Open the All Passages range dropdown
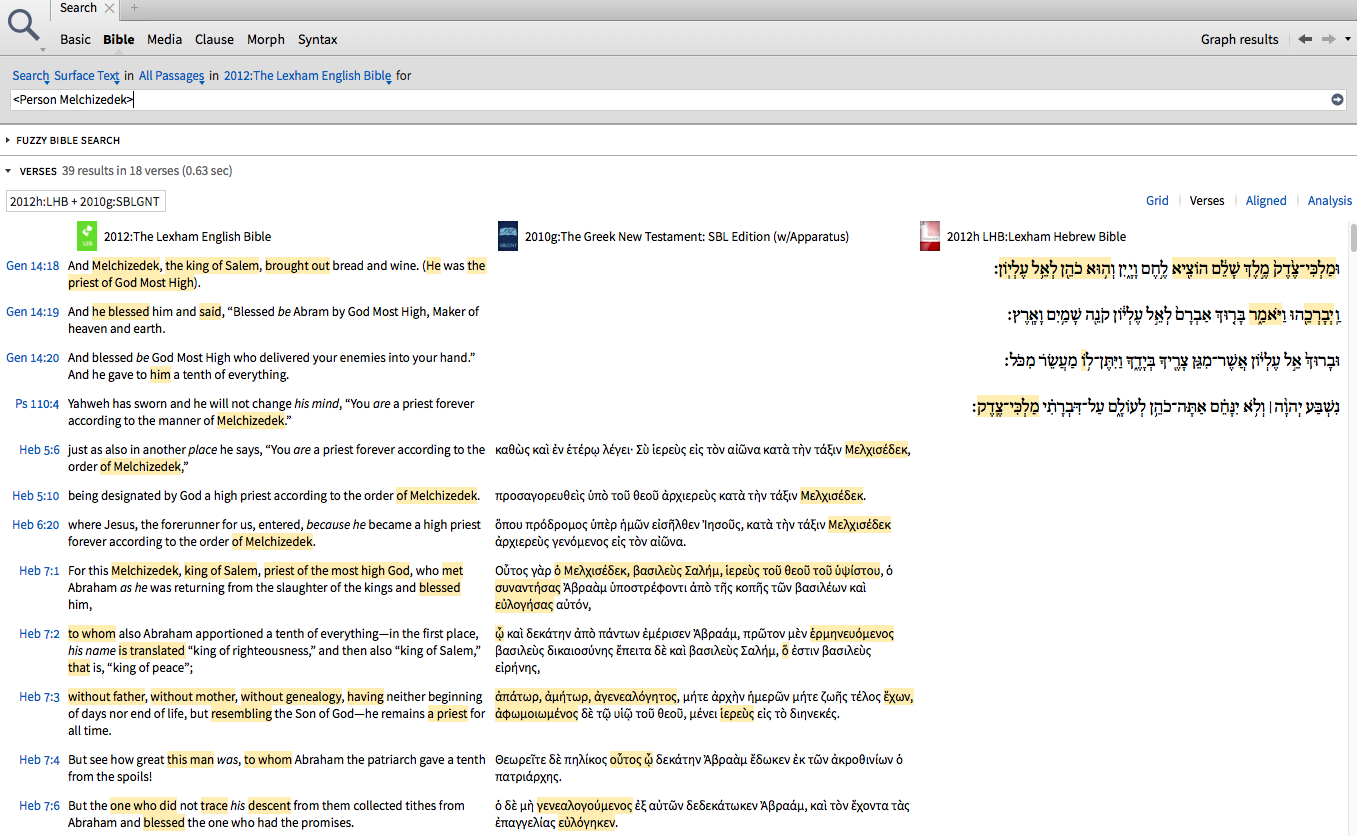Viewport: 1357px width, 836px height. click(171, 75)
